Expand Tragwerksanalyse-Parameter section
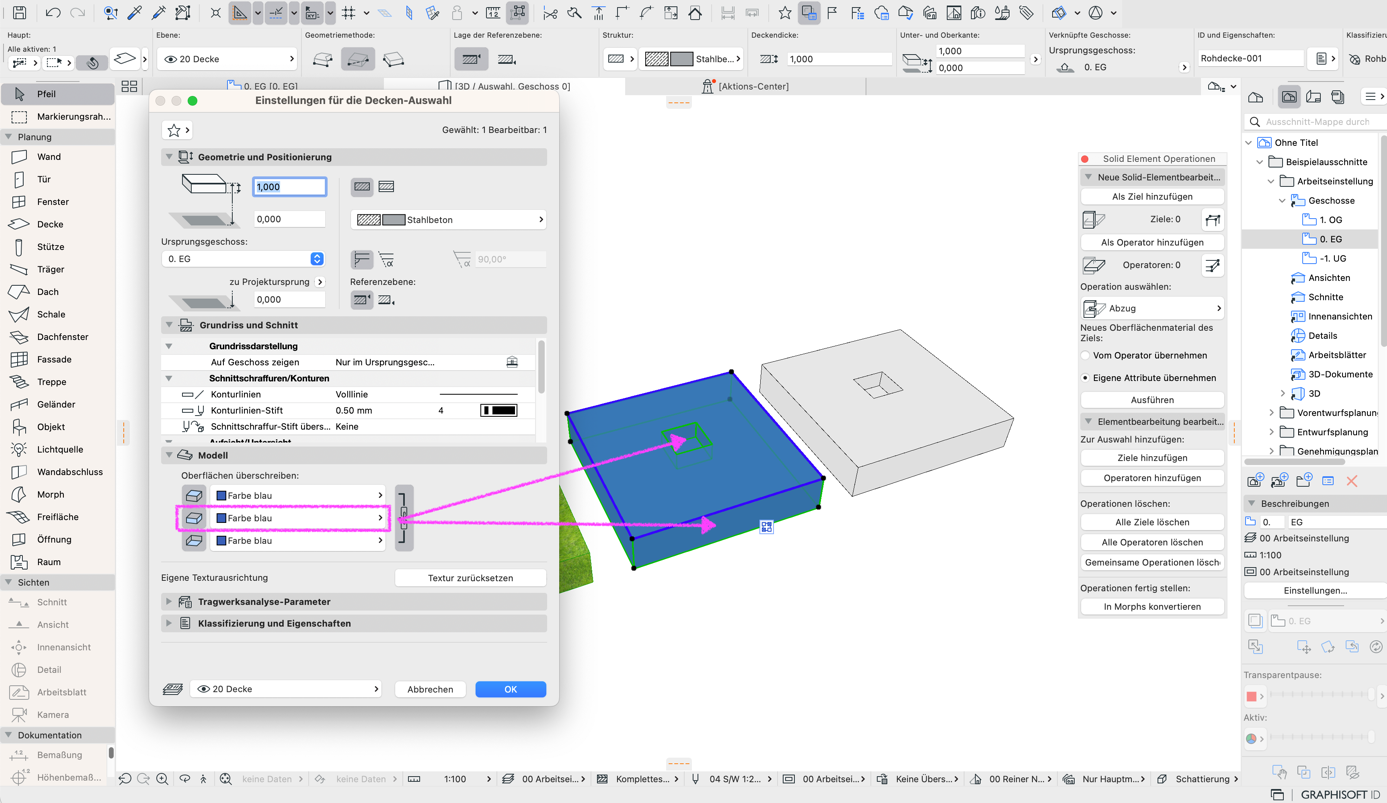The image size is (1387, 803). (169, 602)
